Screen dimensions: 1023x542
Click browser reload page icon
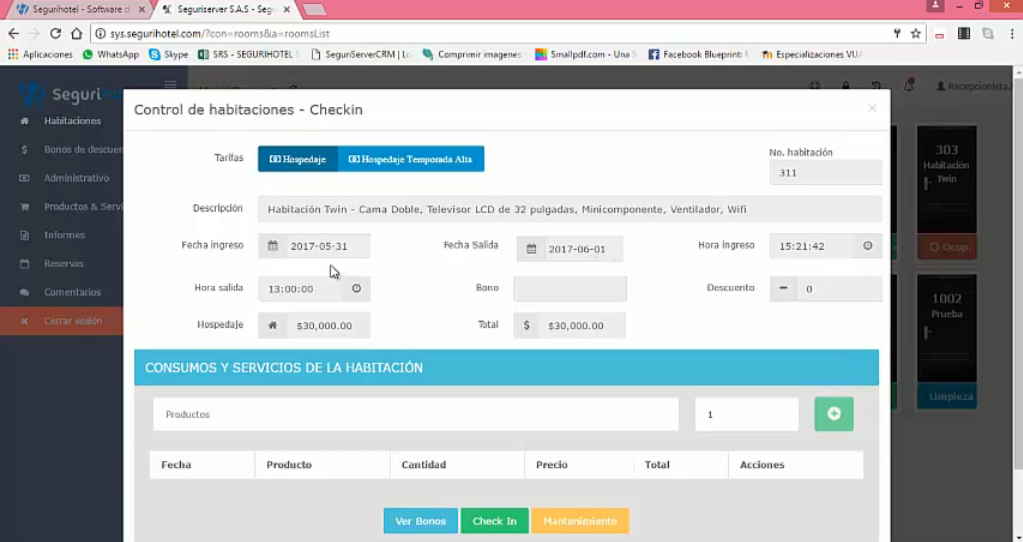[55, 33]
